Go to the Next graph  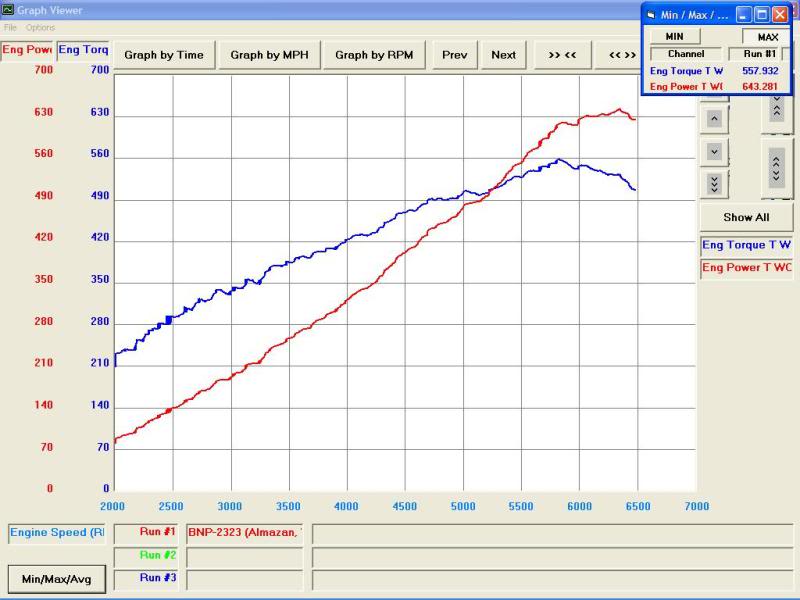504,55
